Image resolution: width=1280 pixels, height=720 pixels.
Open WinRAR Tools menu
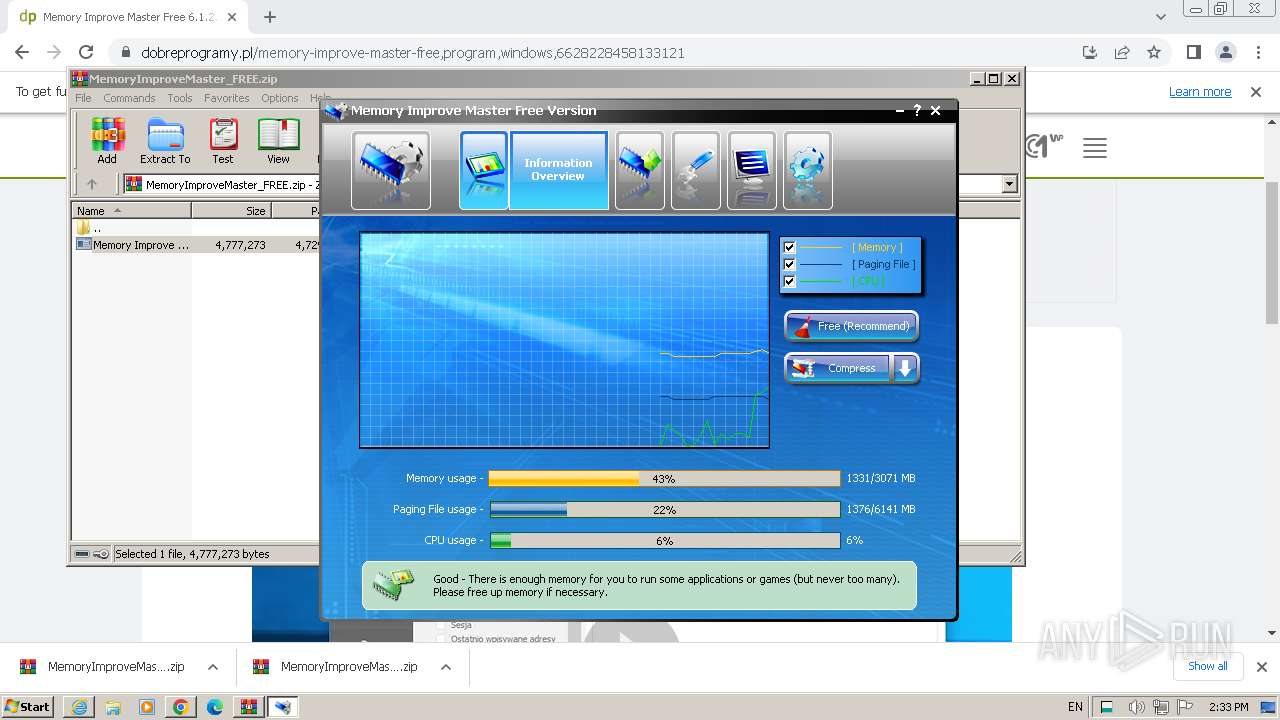click(180, 98)
